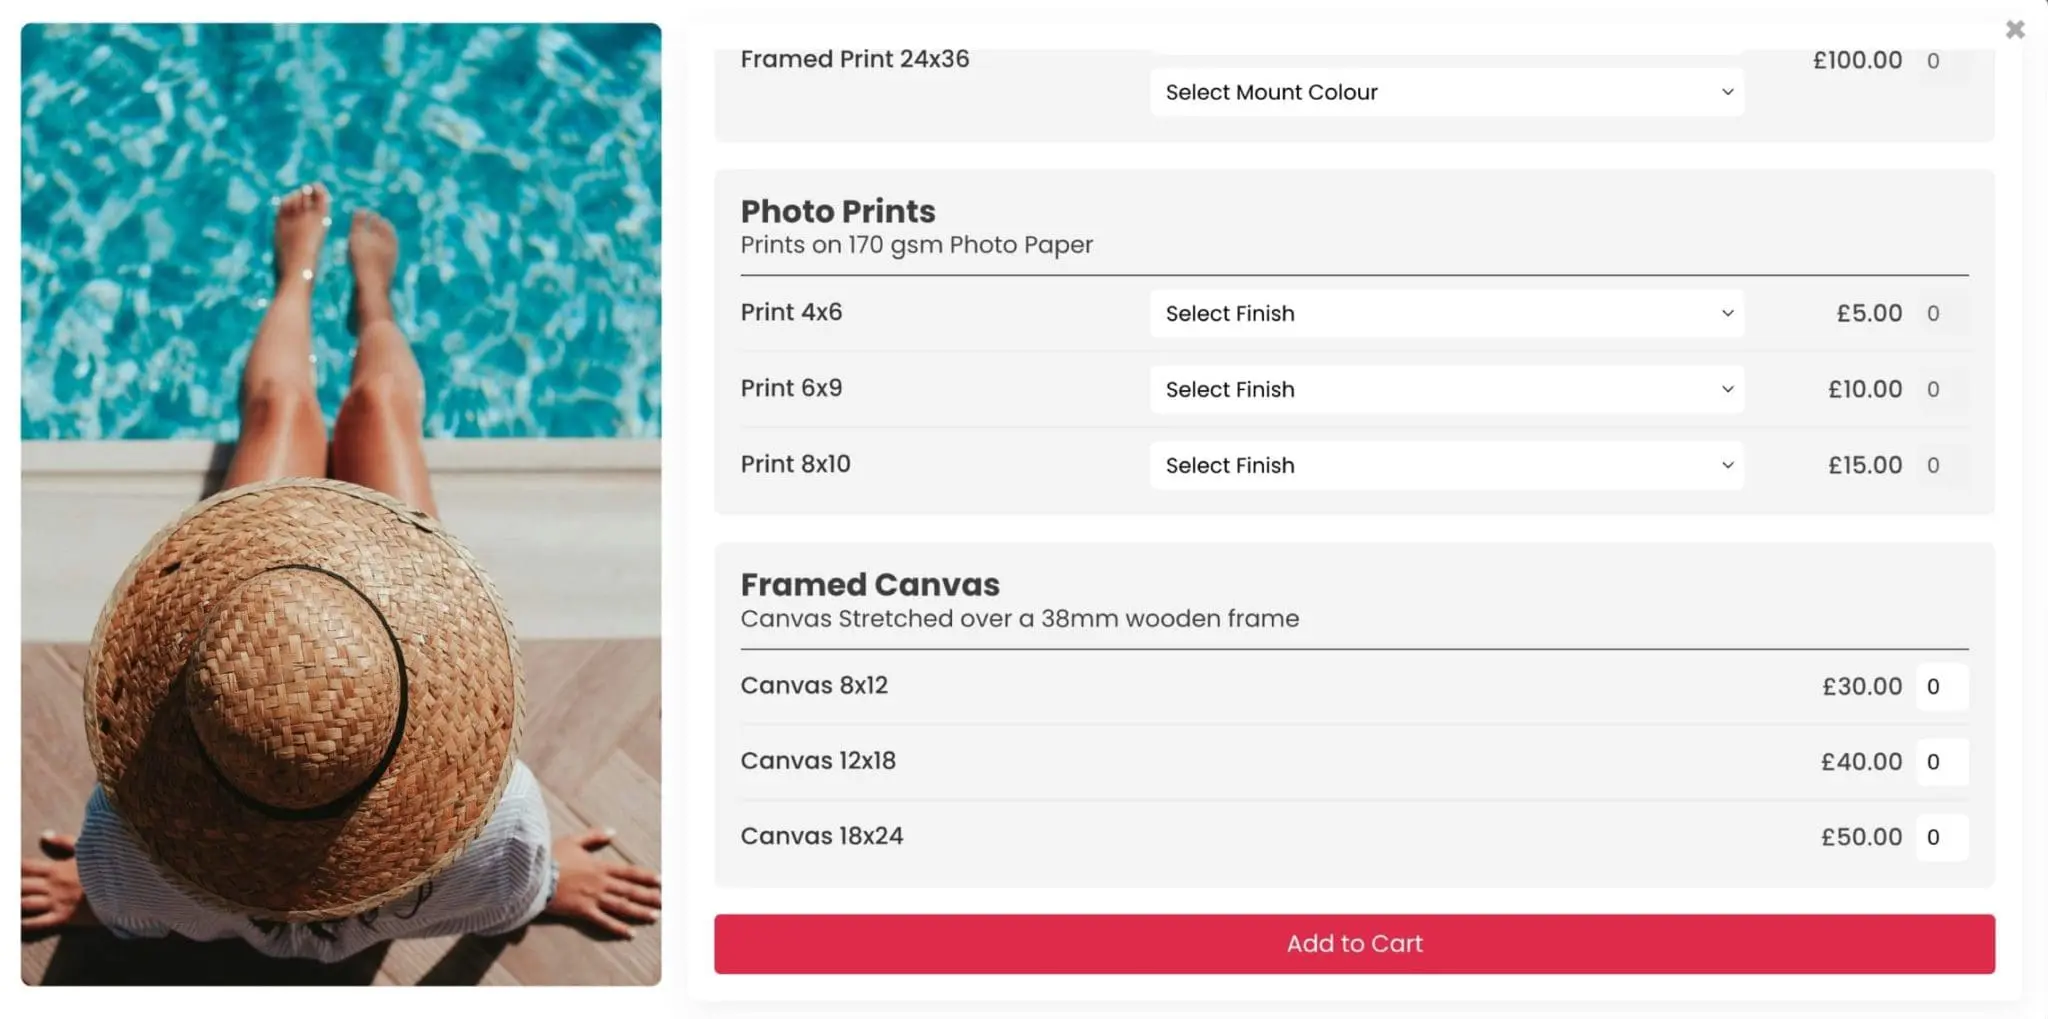Click the chevron icon beside Print 8x10 finish
This screenshot has width=2048, height=1019.
(1727, 465)
